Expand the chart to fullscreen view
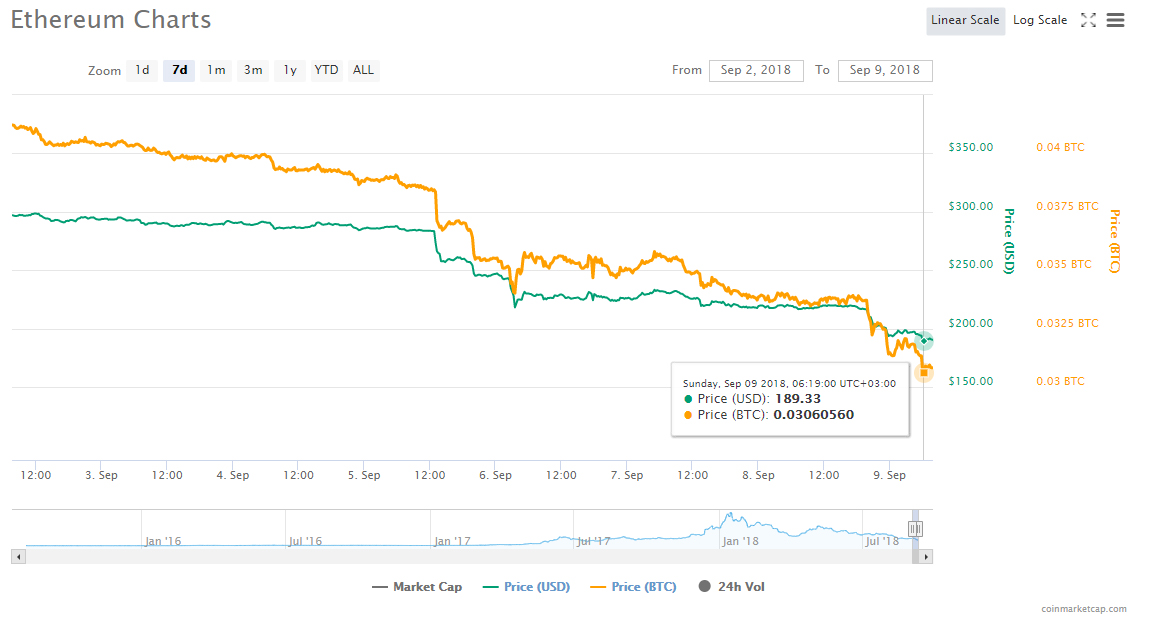This screenshot has height=623, width=1150. tap(1088, 19)
